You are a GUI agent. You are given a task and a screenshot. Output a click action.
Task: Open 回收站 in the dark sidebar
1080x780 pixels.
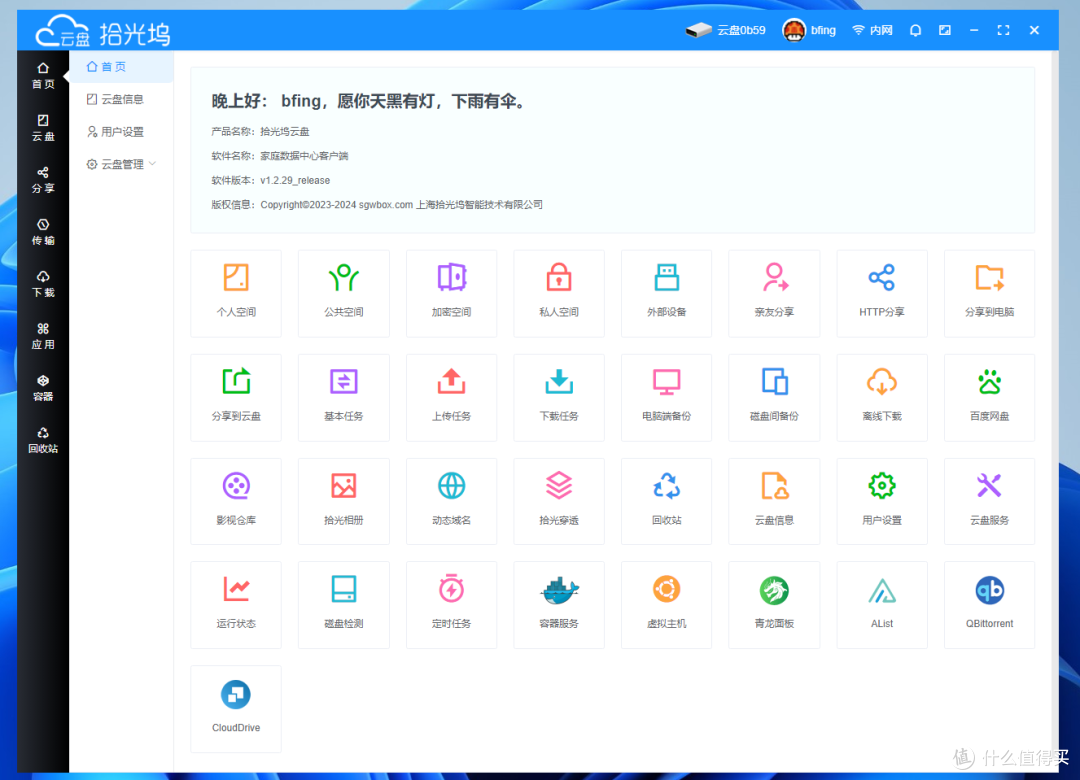(43, 440)
